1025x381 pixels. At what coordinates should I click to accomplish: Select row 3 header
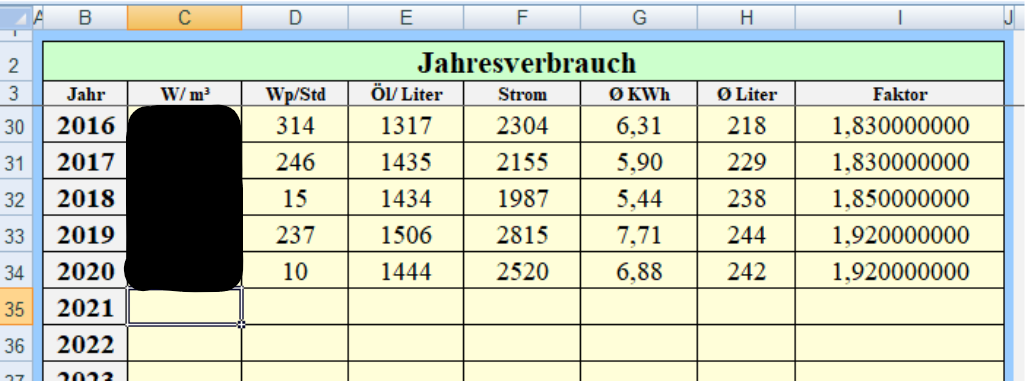[x=16, y=93]
